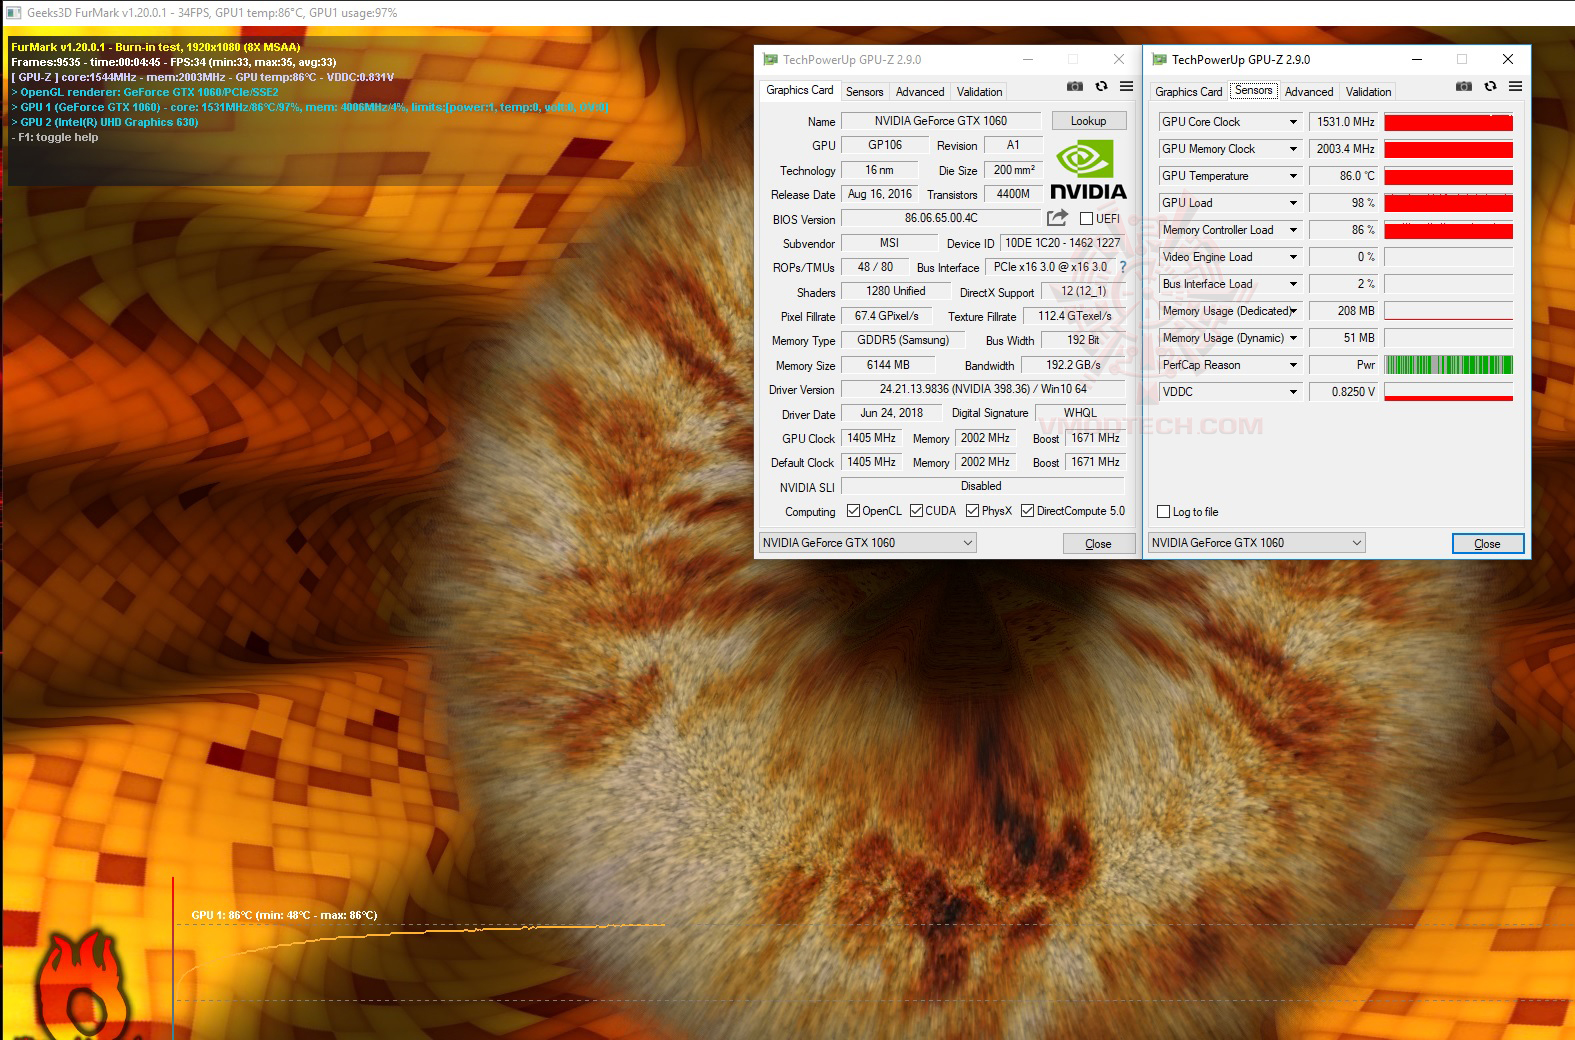Screen dimensions: 1575x1040
Task: Expand the PerfCap Reason dropdown
Action: pos(1293,365)
